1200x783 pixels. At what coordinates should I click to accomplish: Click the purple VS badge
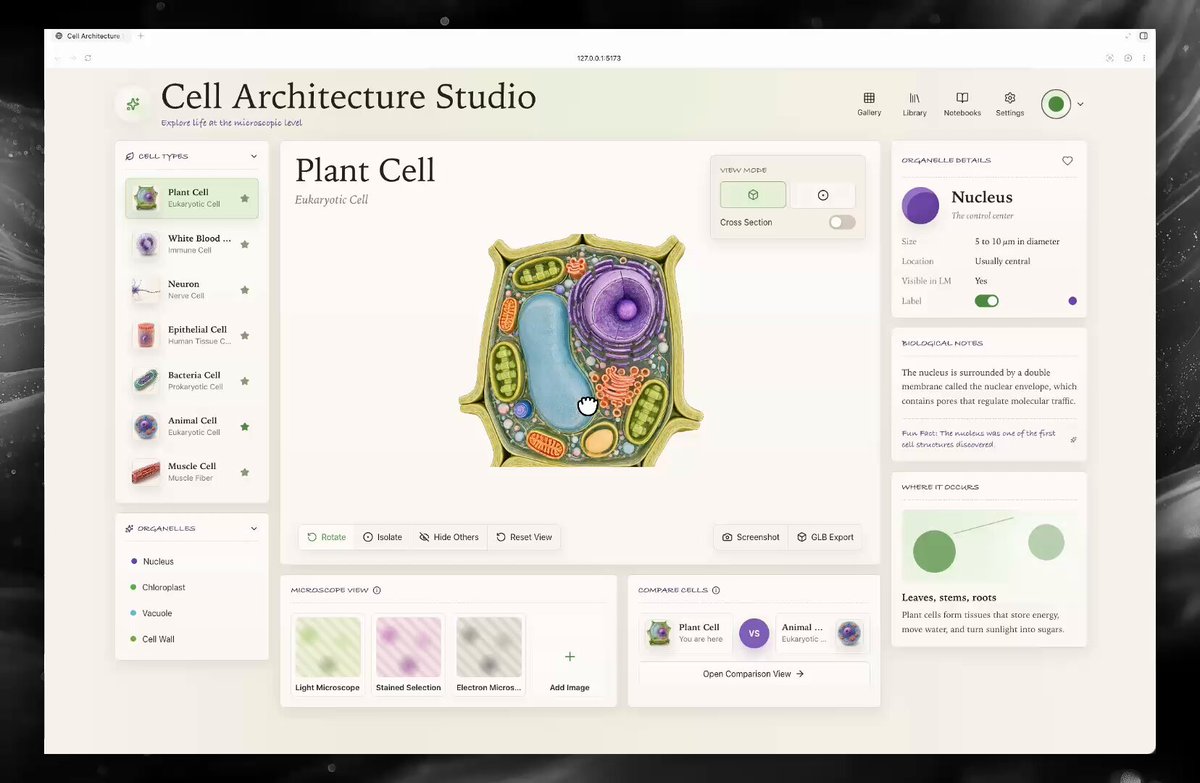point(754,633)
